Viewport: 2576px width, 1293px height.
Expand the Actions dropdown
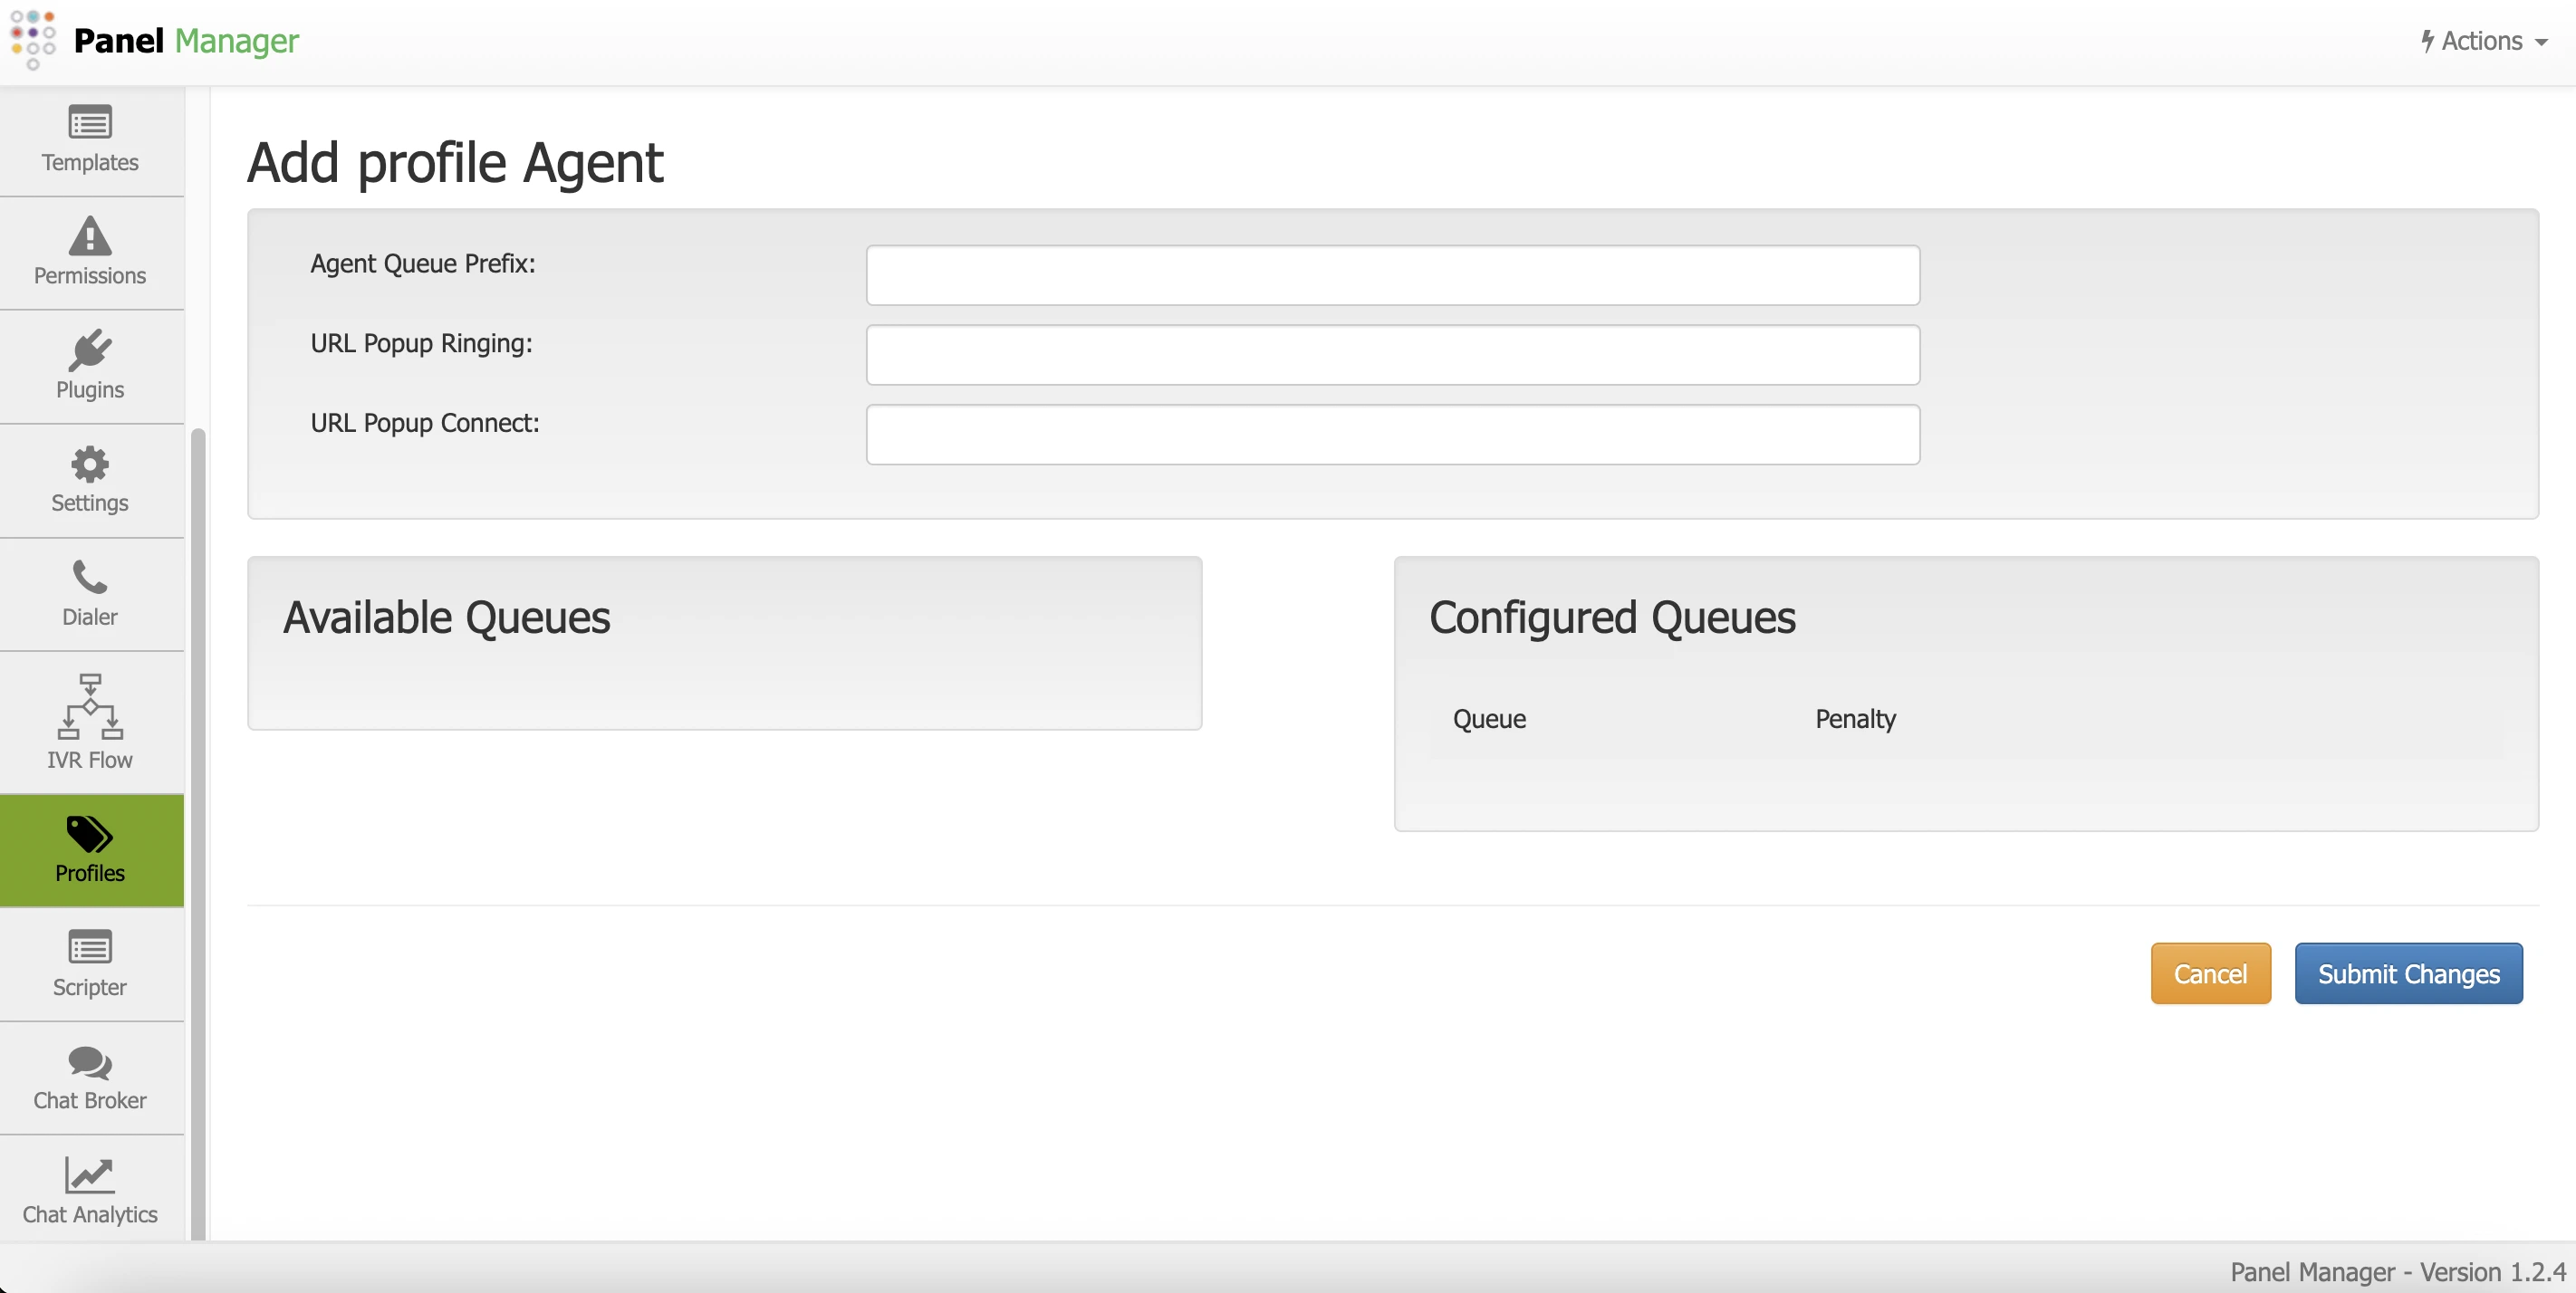tap(2484, 41)
